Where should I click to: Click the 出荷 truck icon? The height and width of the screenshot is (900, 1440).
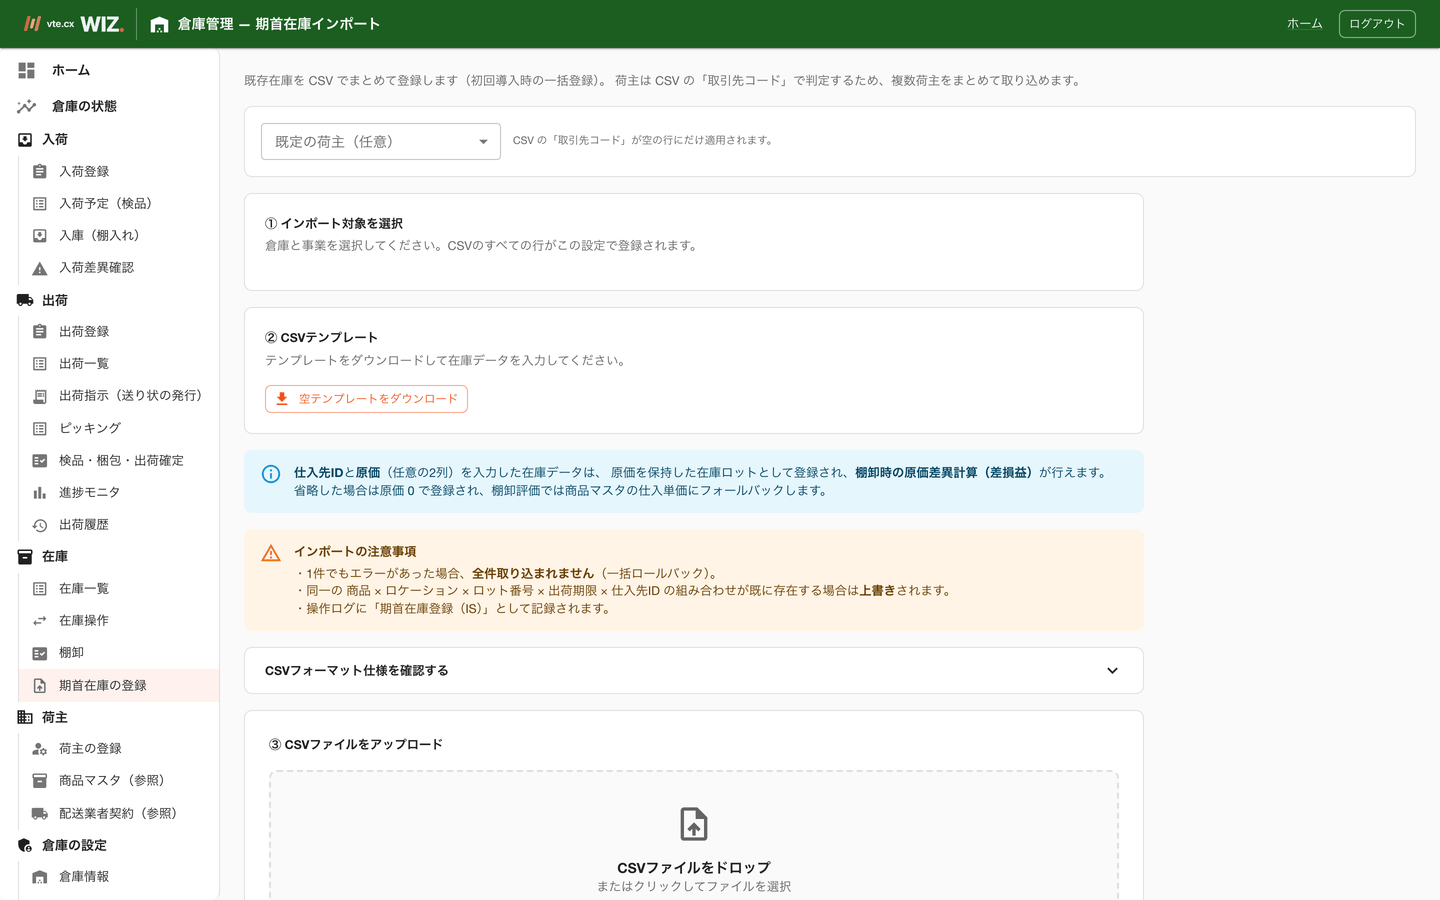25,300
